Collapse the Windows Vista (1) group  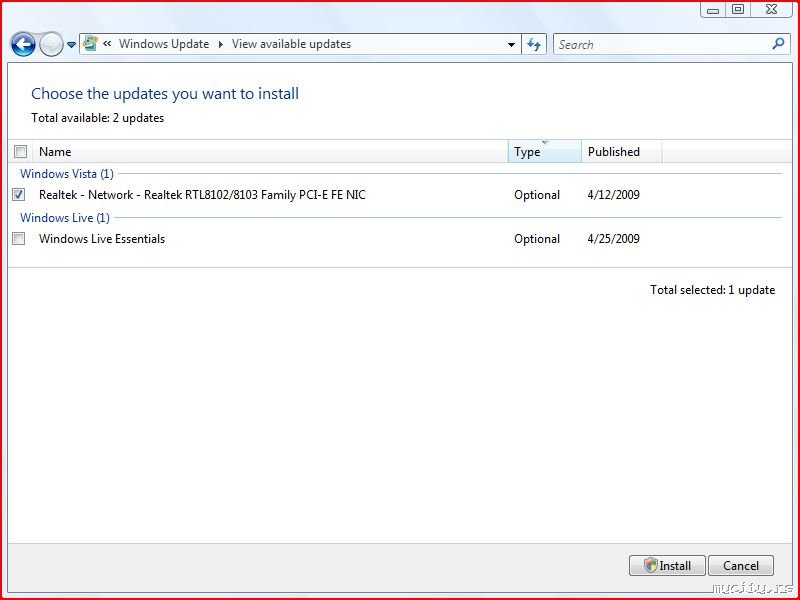tap(67, 173)
